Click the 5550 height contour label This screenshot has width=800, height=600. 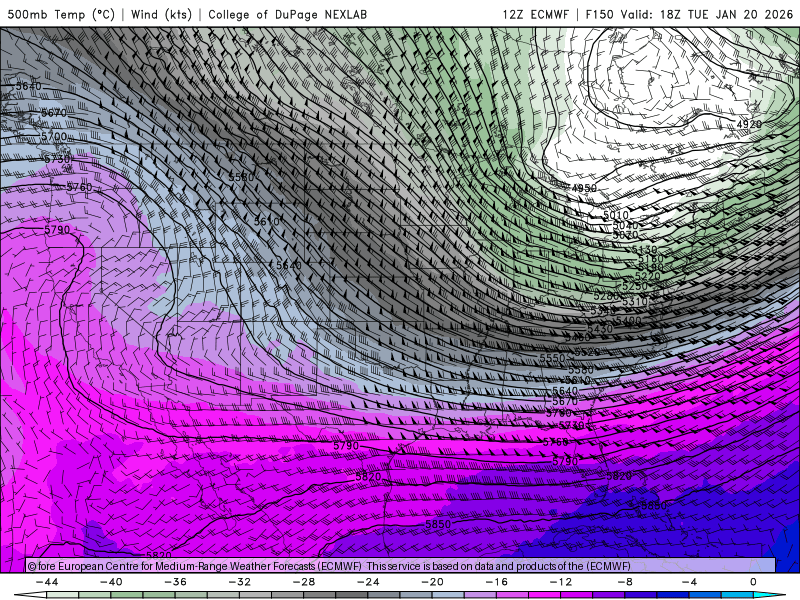click(x=553, y=358)
